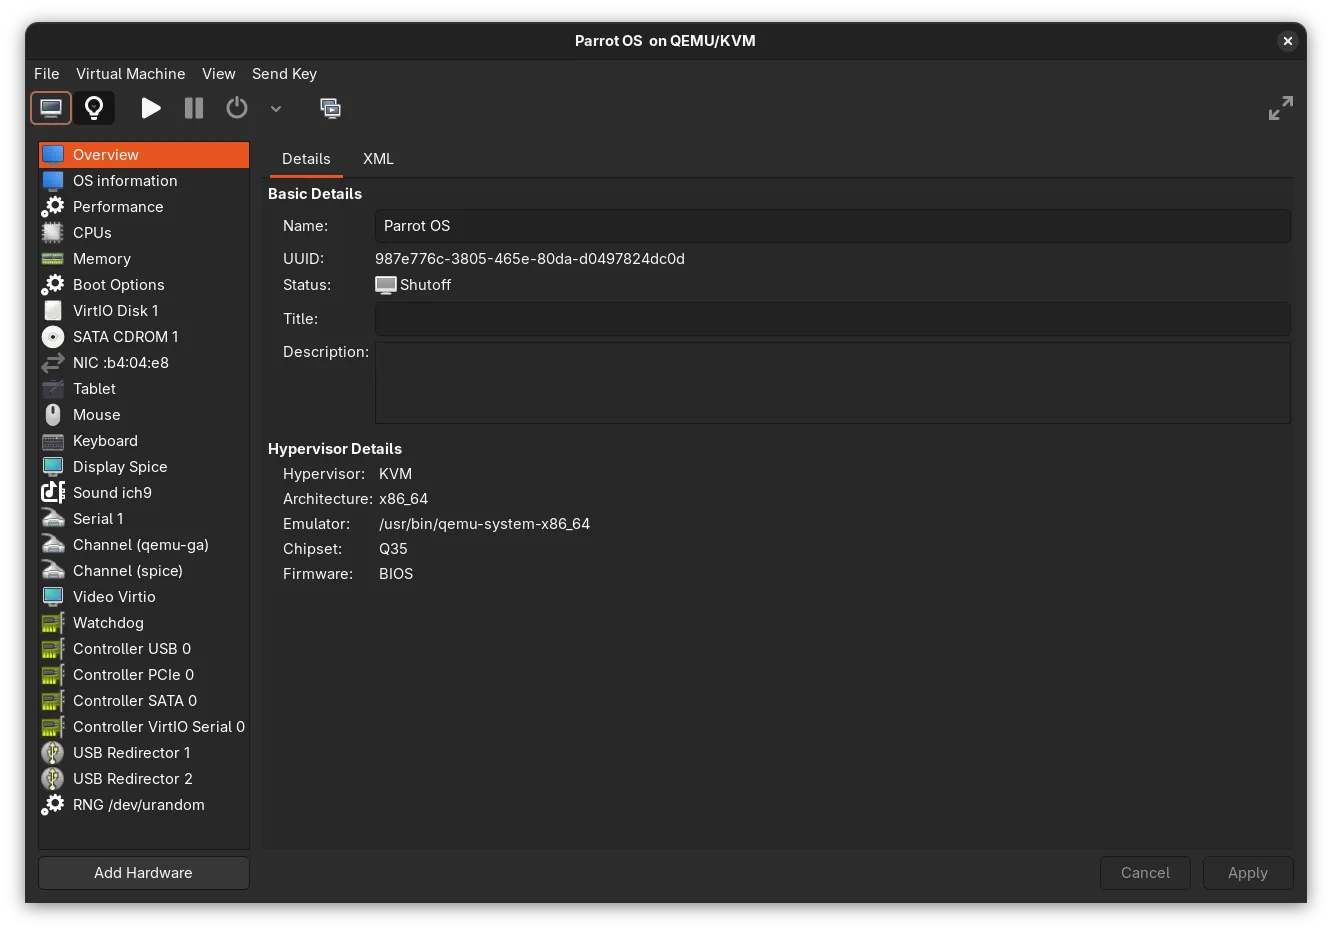
Task: Select USB Redirector 2
Action: [x=144, y=779]
